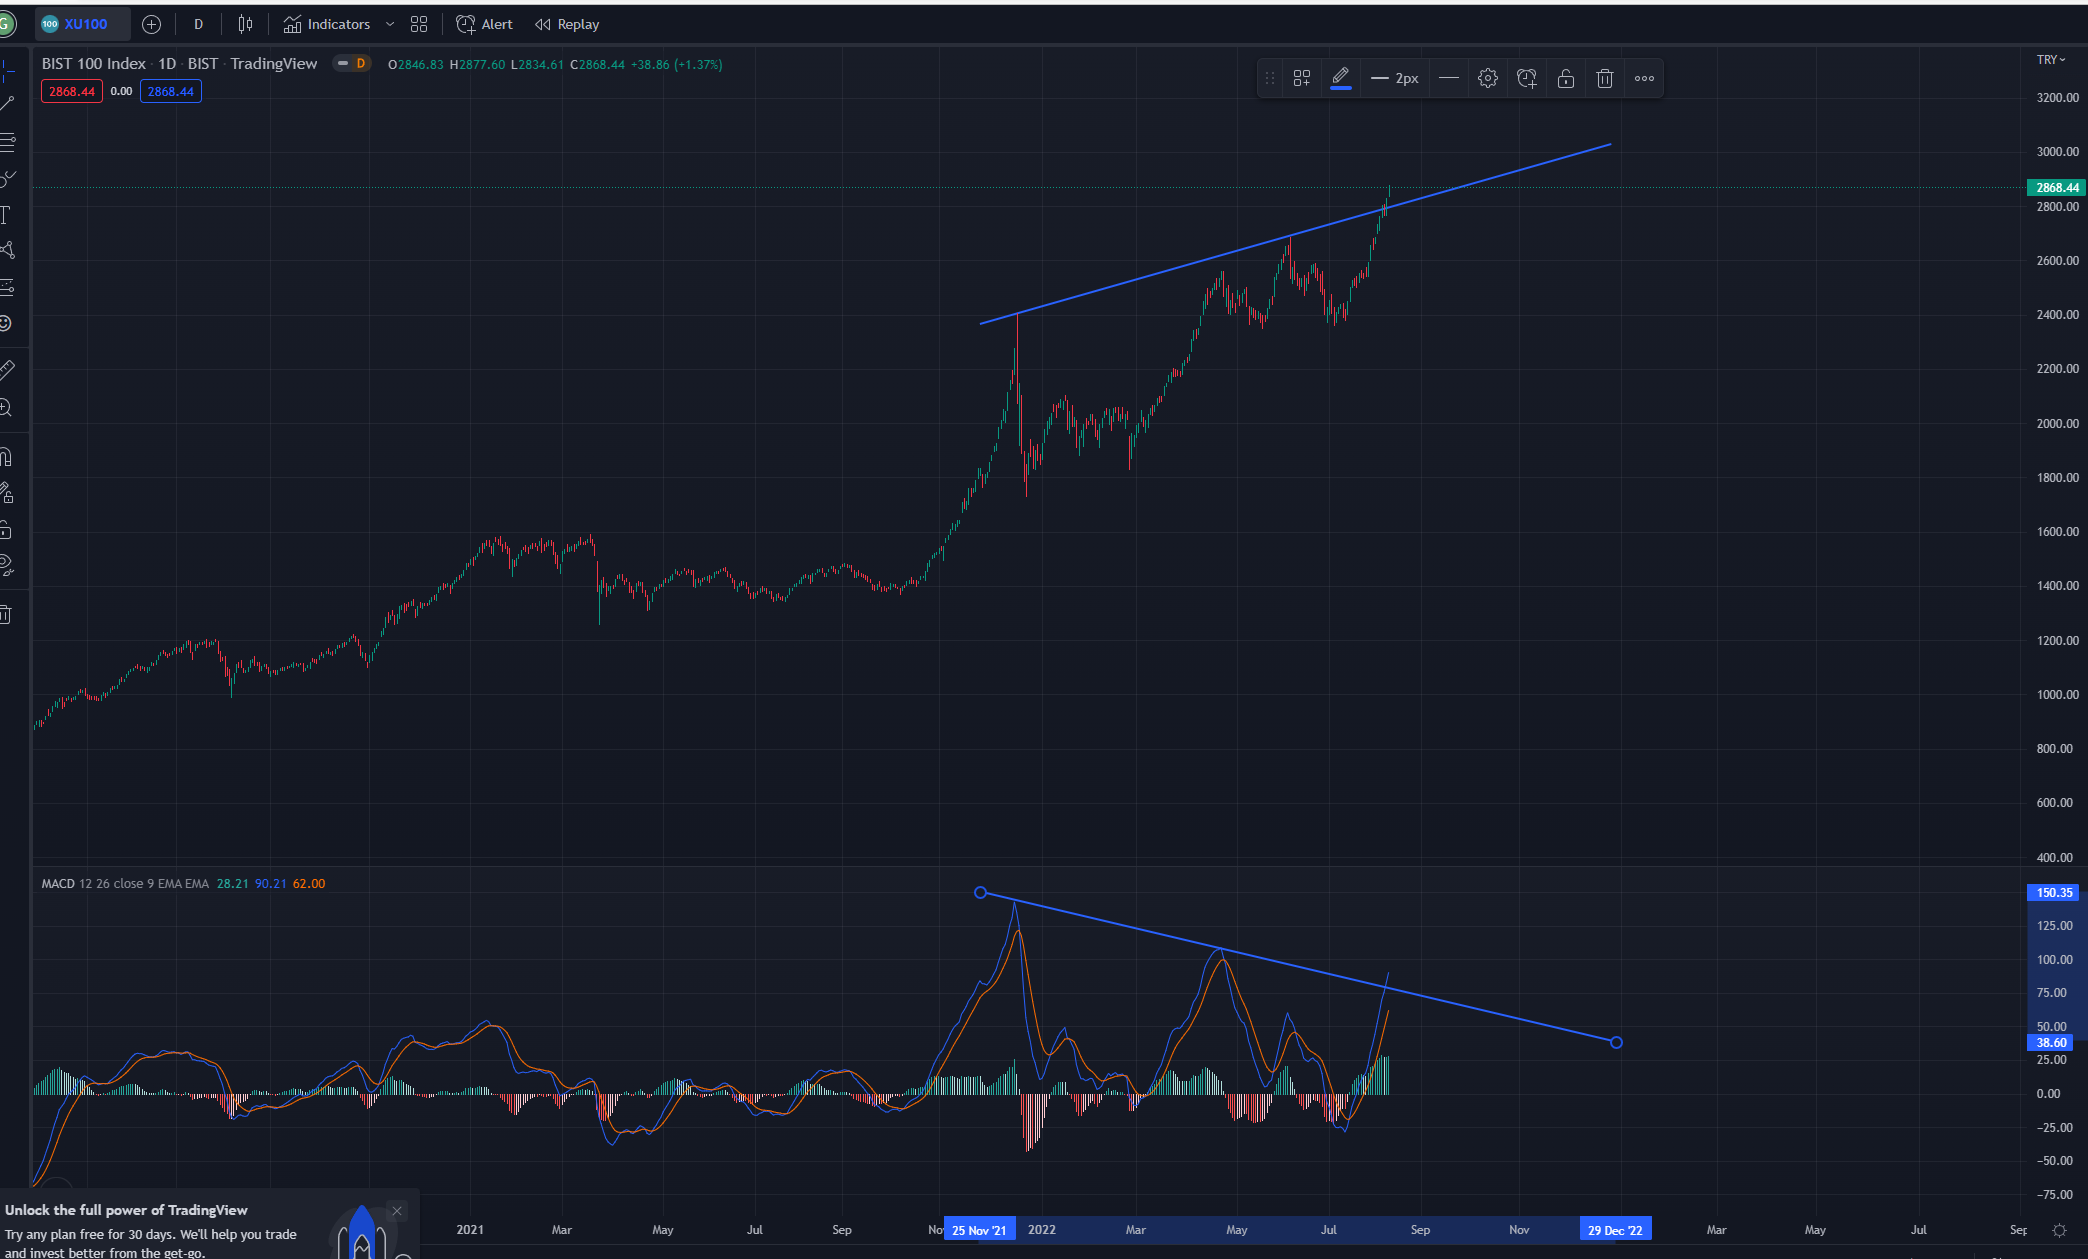Image resolution: width=2088 pixels, height=1259 pixels.
Task: Open drawing settings gear in floating toolbar
Action: pyautogui.click(x=1488, y=78)
